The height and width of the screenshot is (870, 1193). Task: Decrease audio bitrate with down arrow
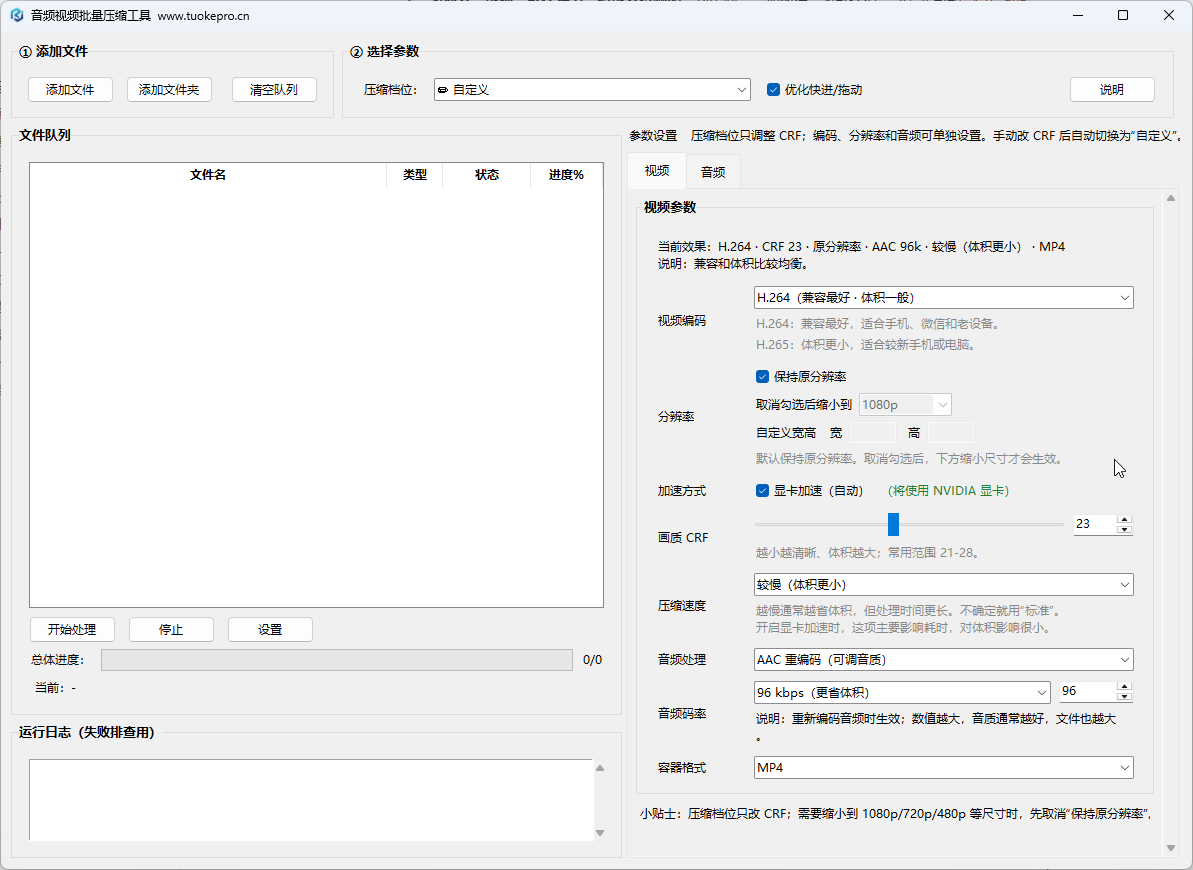[1125, 696]
